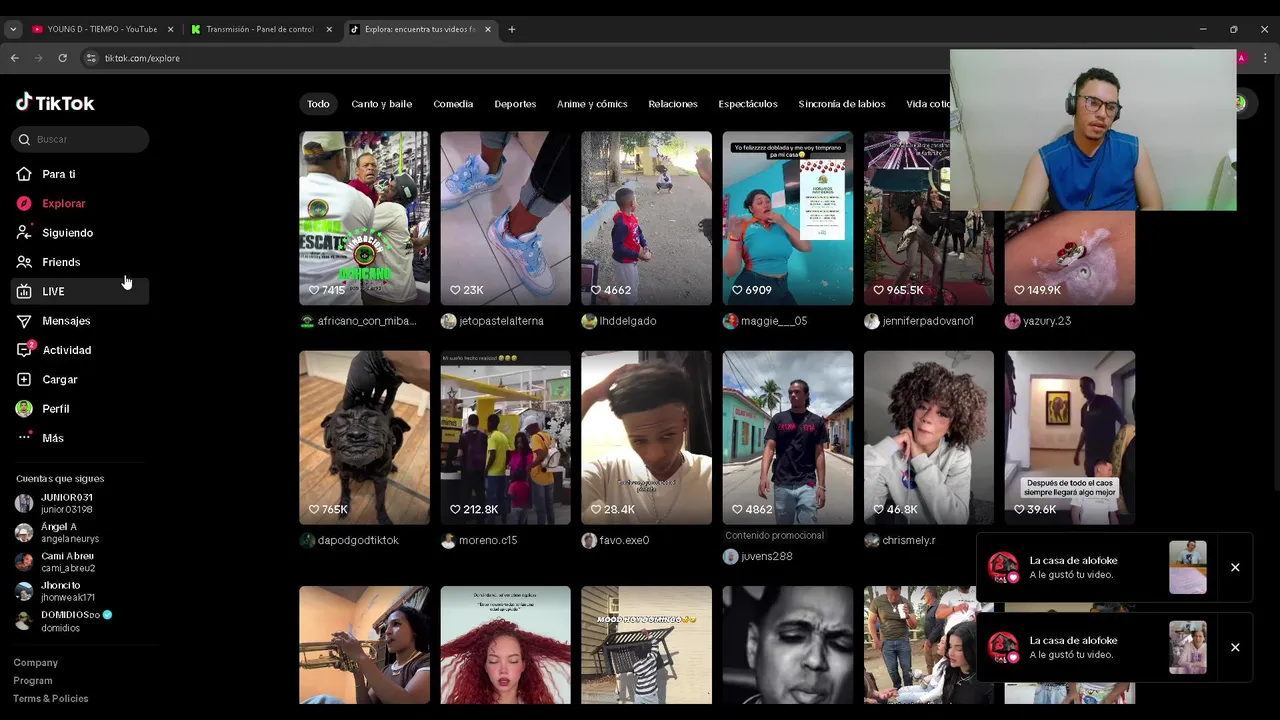Open the maggie___05 video thumbnail

[x=788, y=218]
